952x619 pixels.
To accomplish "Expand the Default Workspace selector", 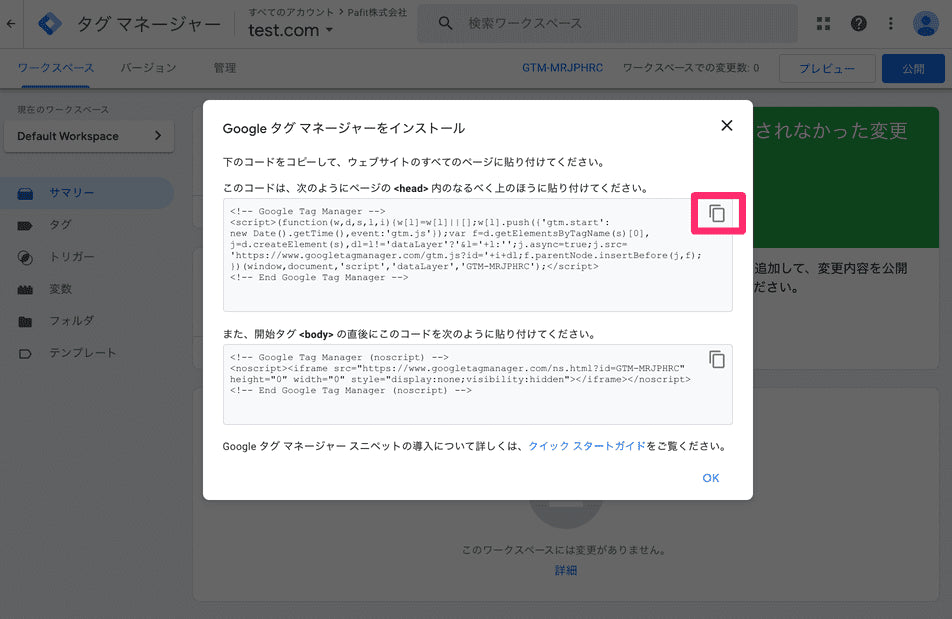I will pyautogui.click(x=89, y=136).
